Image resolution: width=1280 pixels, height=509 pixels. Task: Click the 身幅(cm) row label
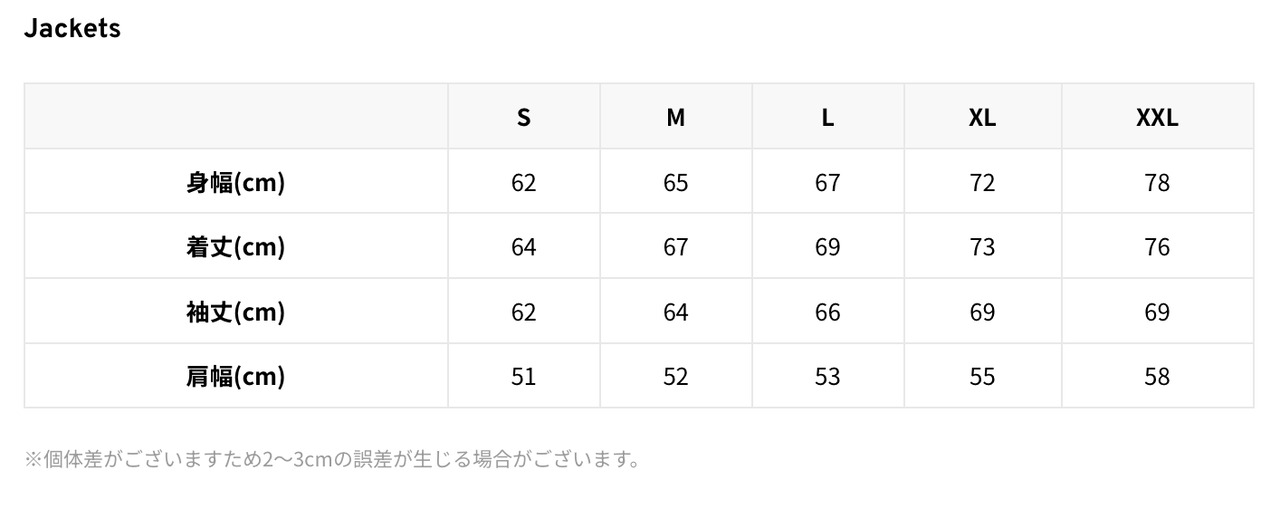(x=236, y=183)
